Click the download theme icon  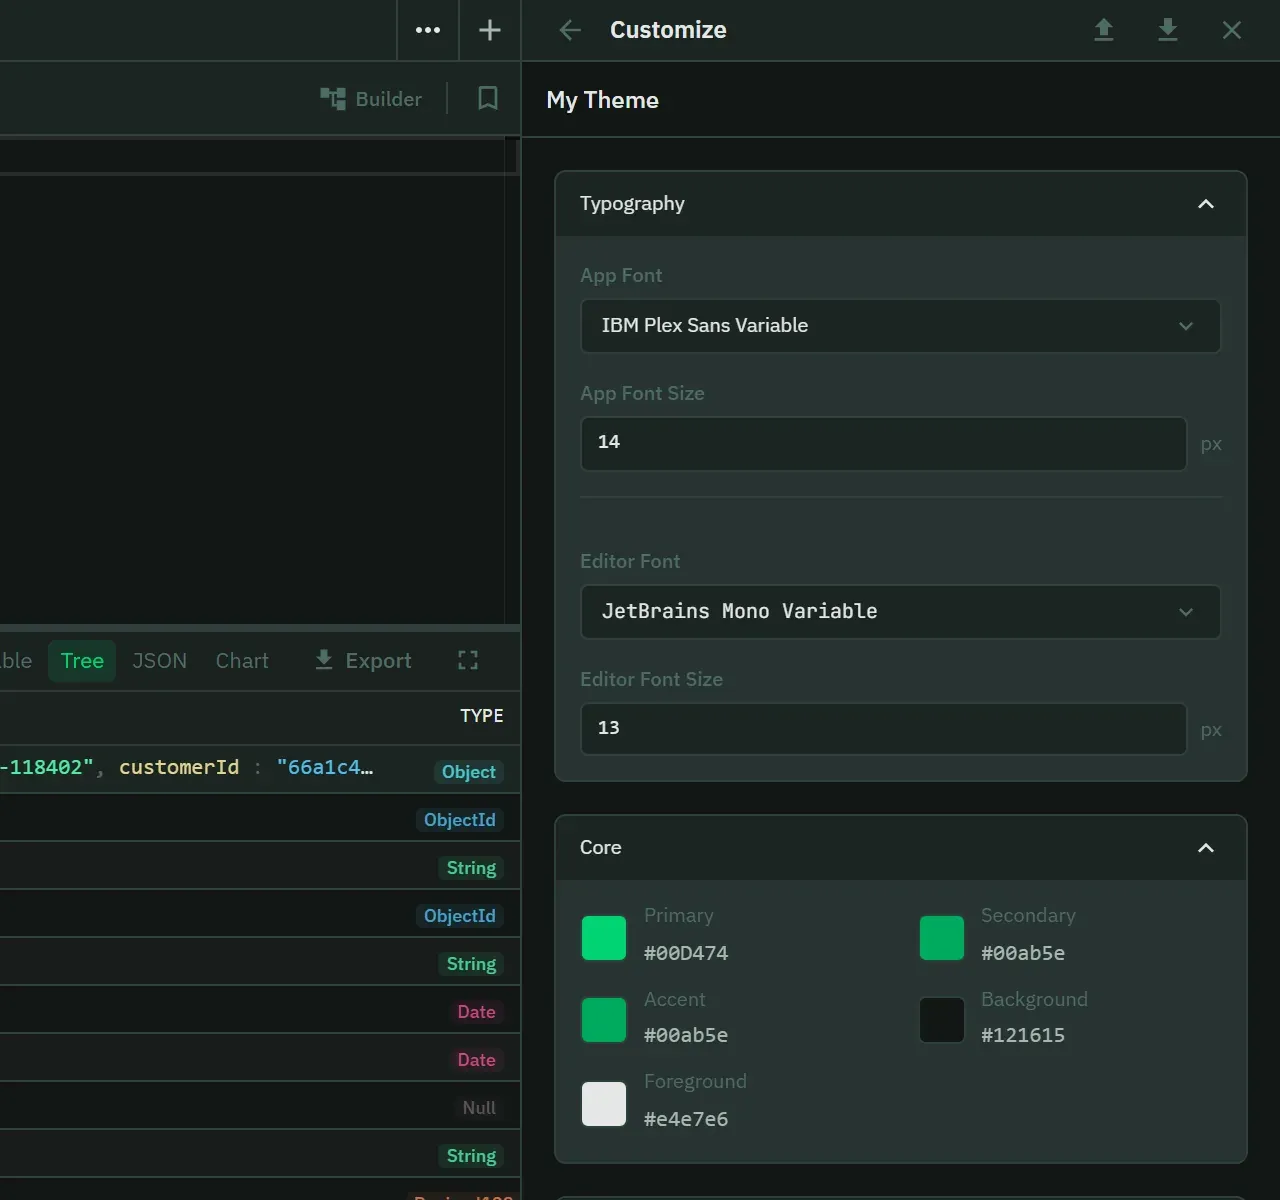(1168, 30)
